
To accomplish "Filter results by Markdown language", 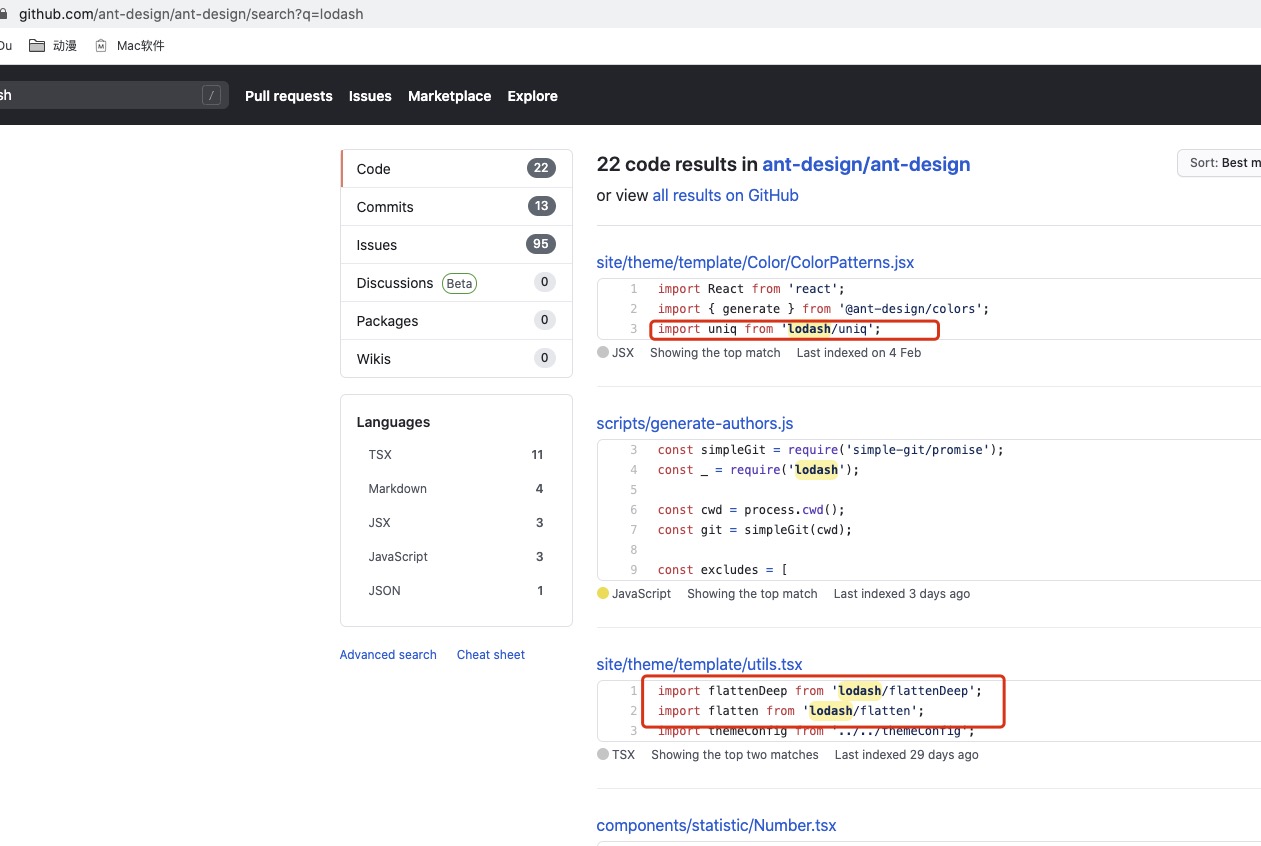I will (x=456, y=489).
